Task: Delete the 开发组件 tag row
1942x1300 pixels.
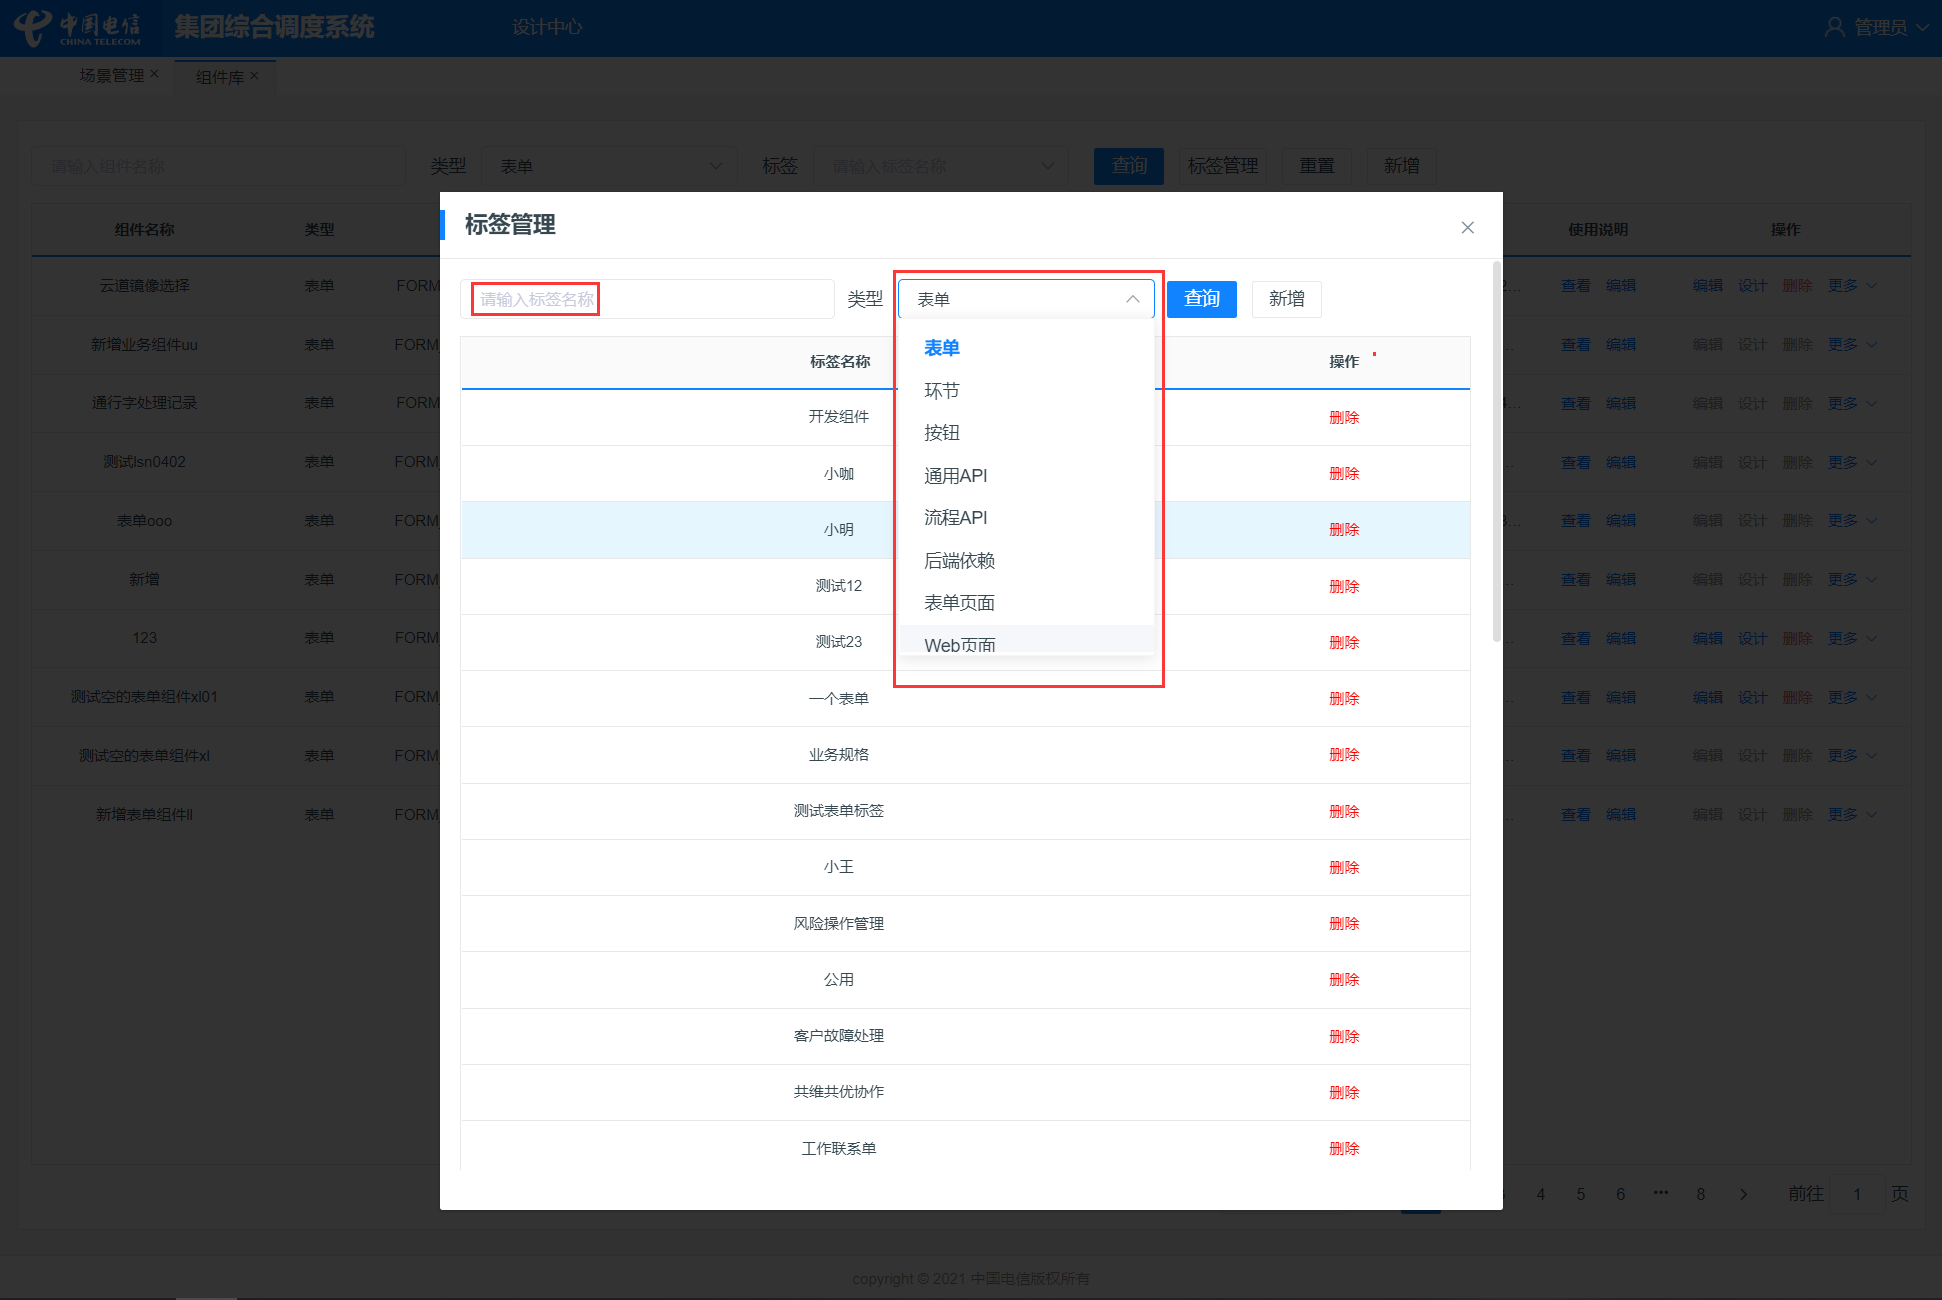Action: 1343,418
